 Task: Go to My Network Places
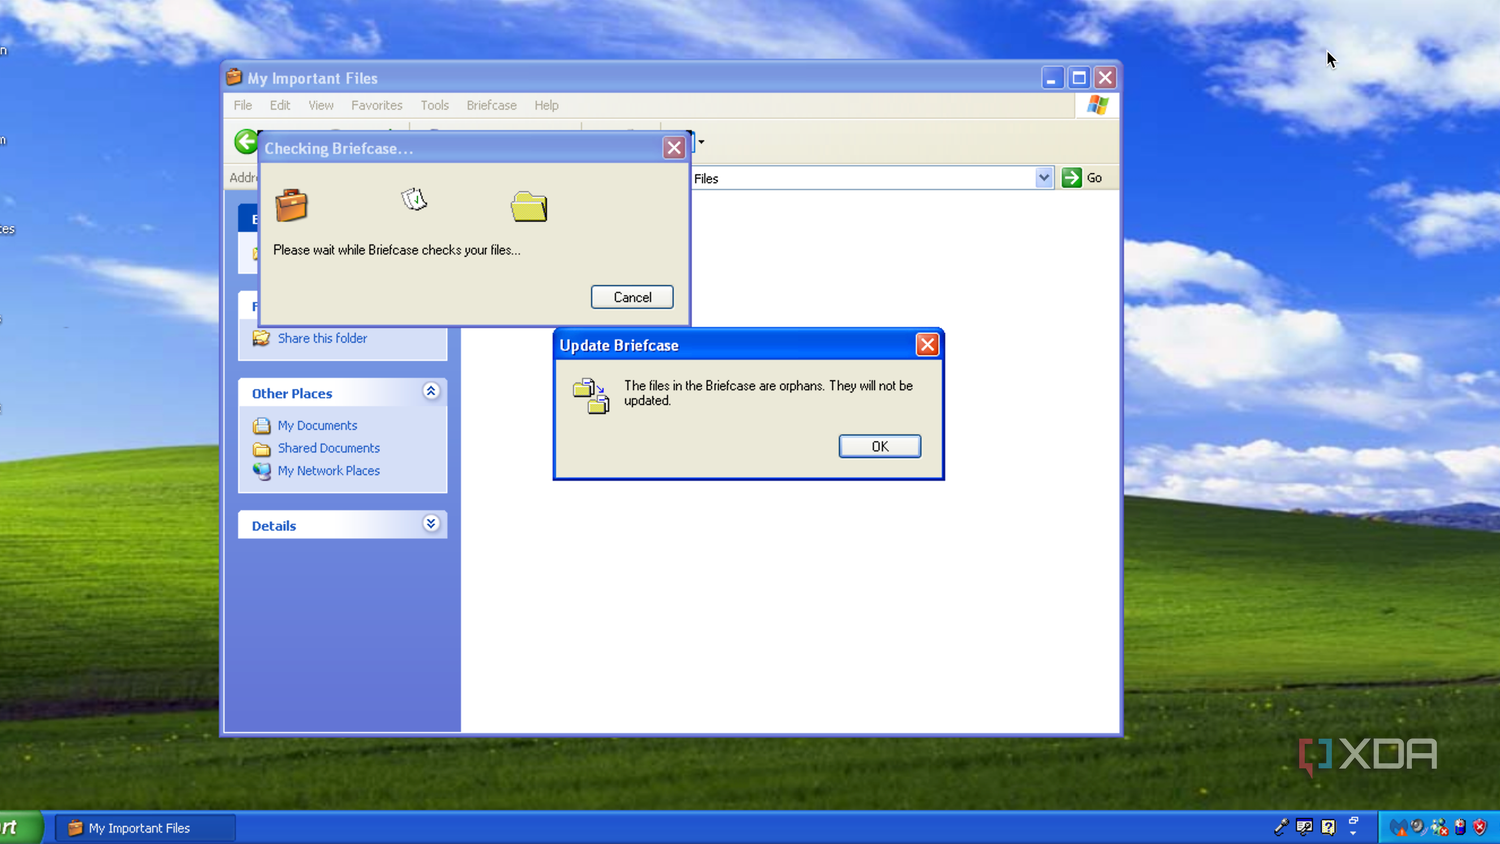pos(328,470)
